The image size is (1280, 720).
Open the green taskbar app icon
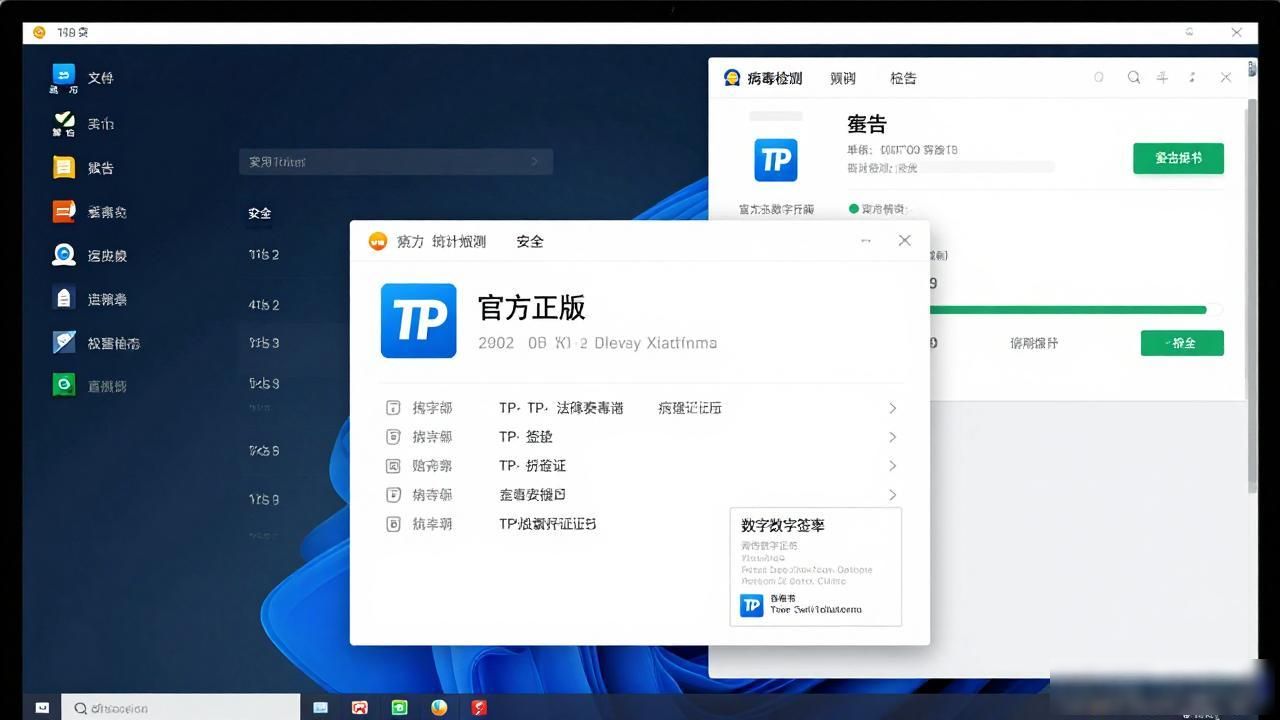pyautogui.click(x=399, y=707)
